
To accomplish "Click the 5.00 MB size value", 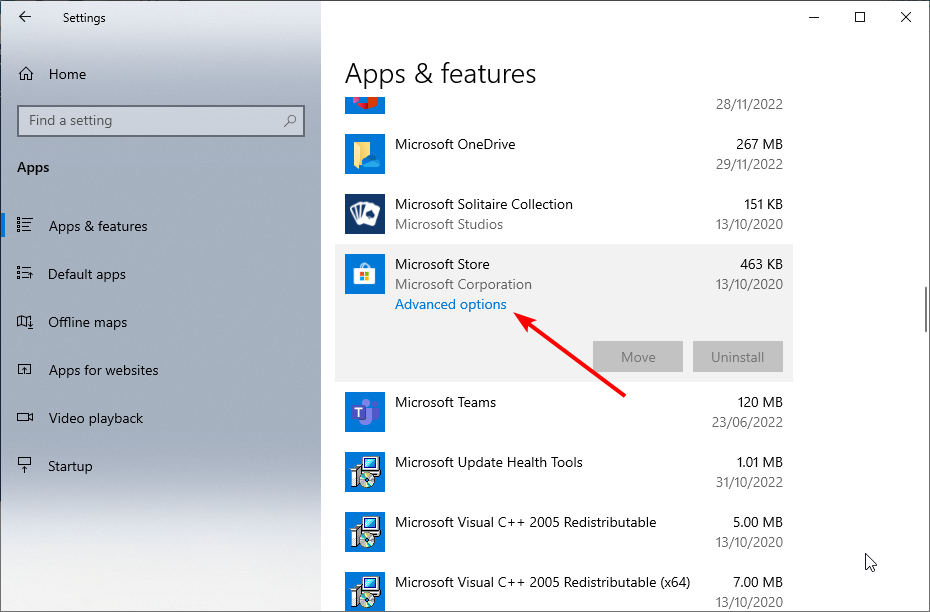I will point(757,522).
